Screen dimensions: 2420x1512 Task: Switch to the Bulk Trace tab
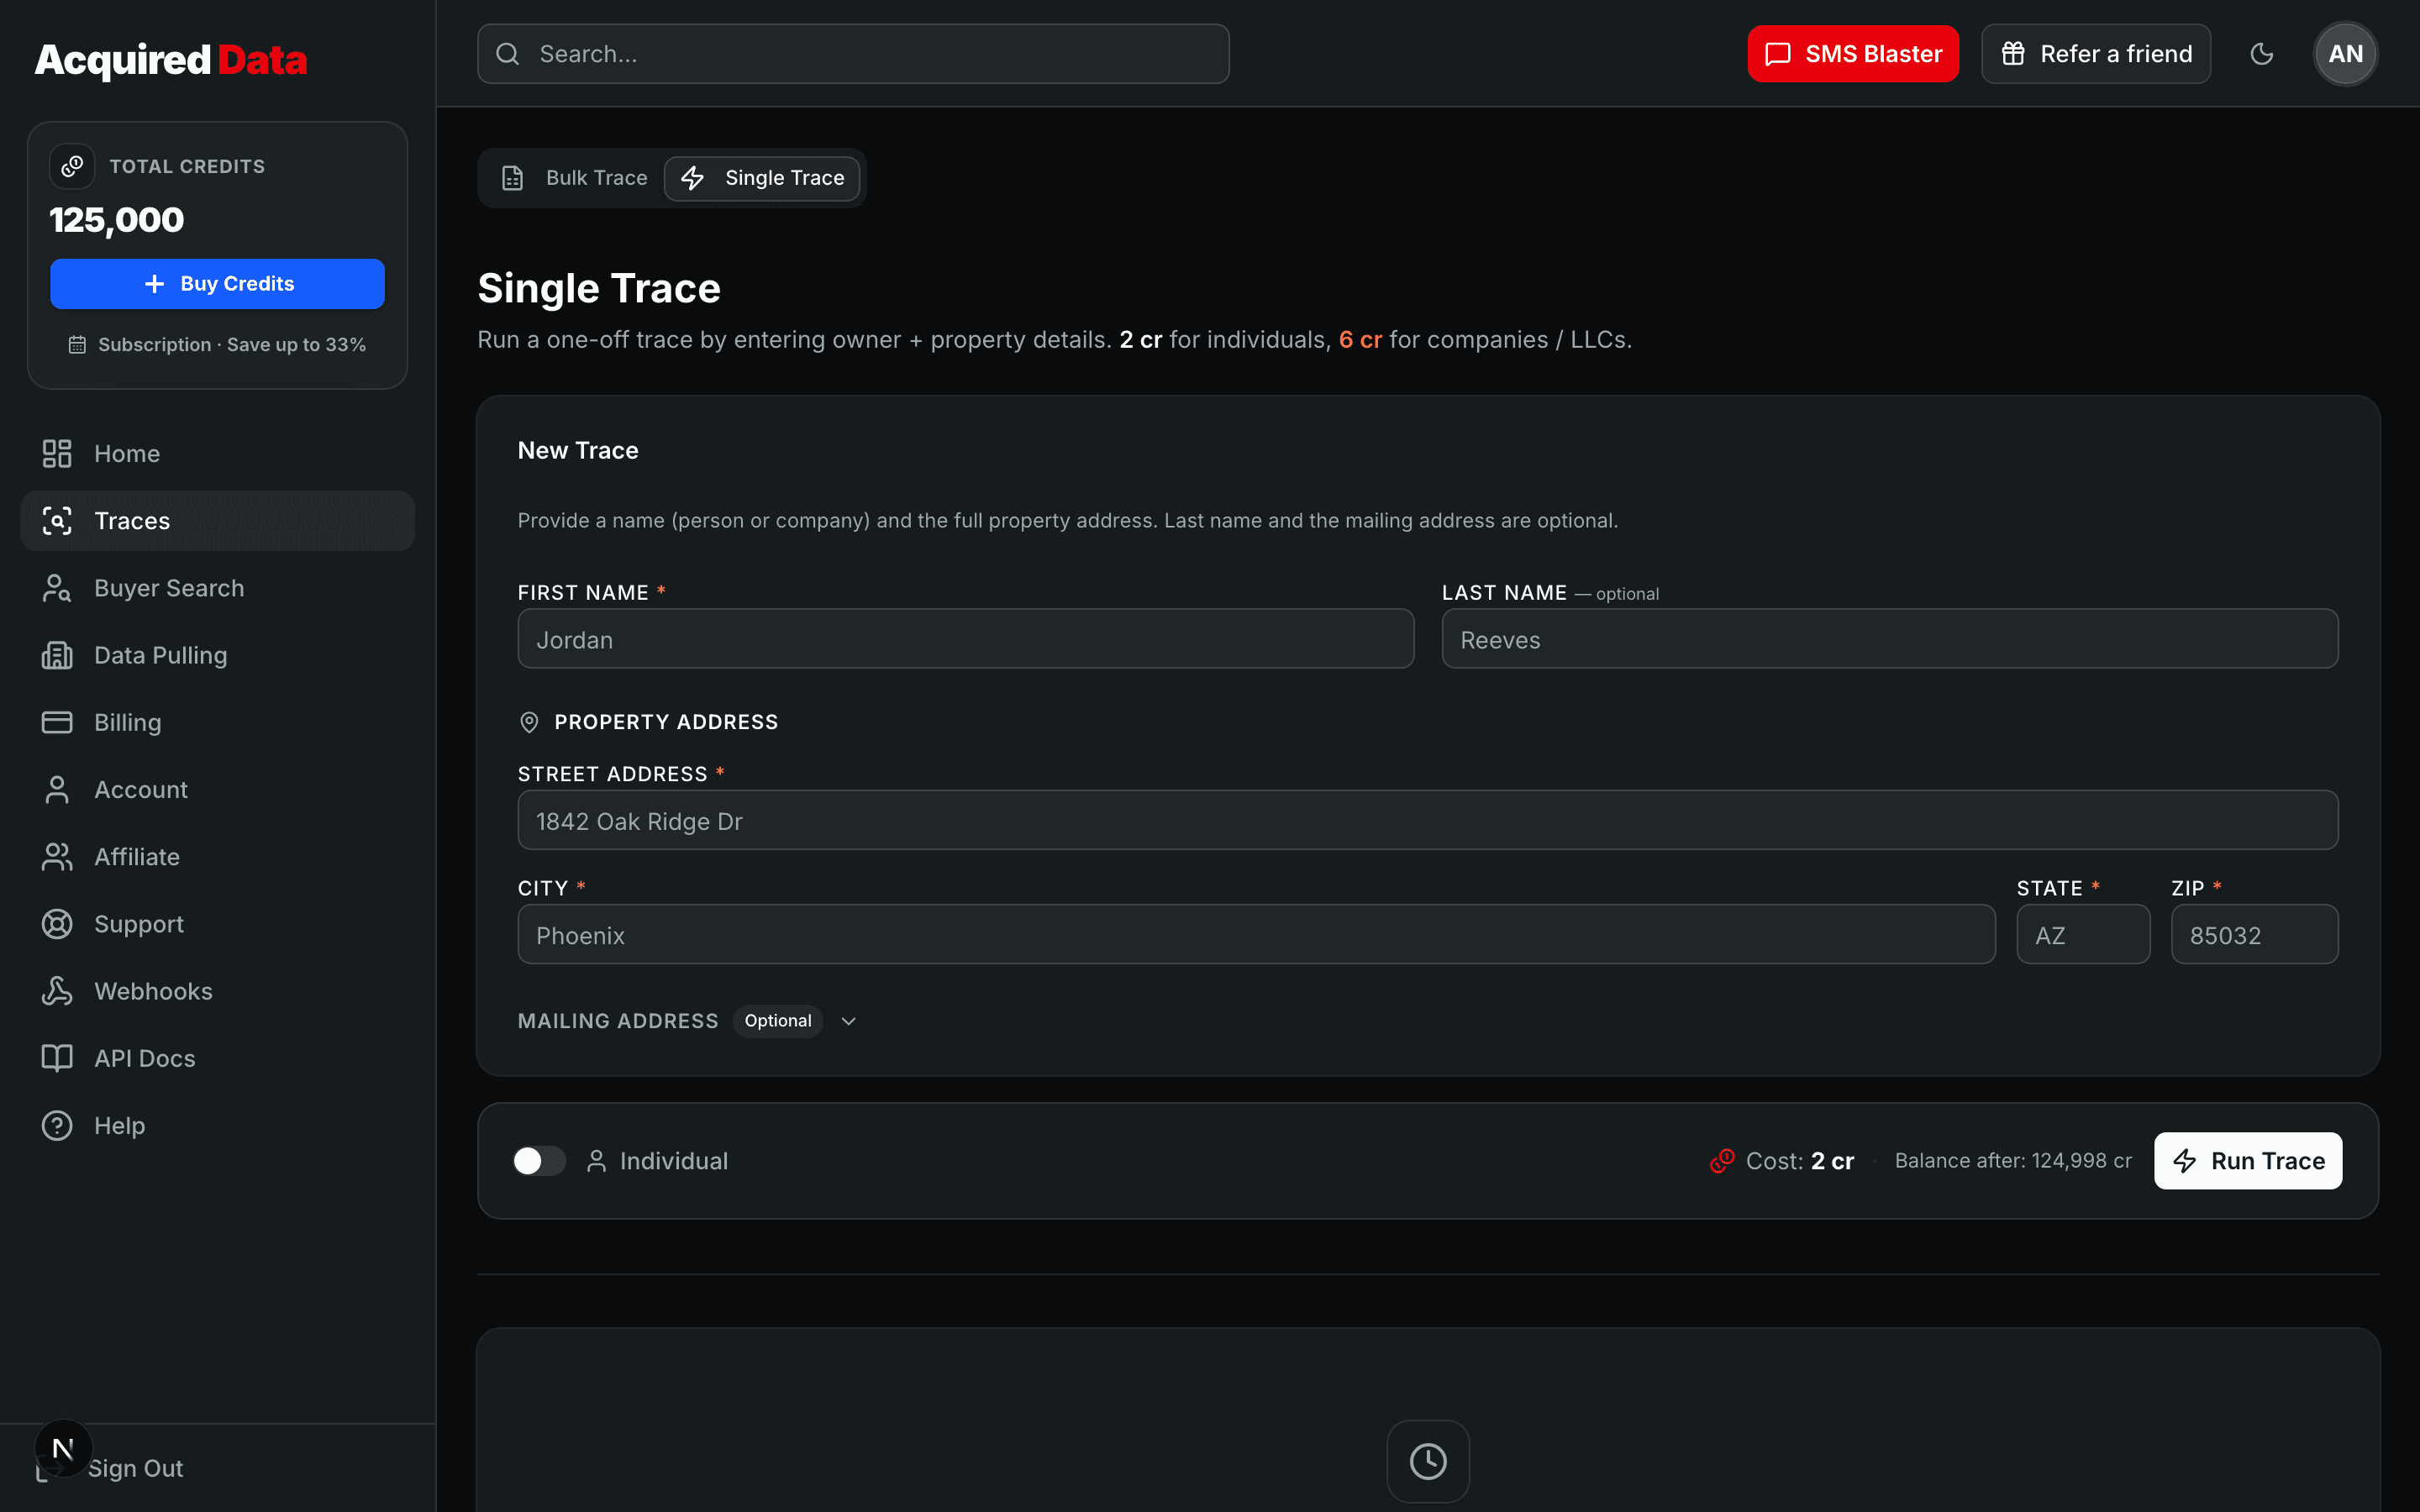click(x=574, y=178)
